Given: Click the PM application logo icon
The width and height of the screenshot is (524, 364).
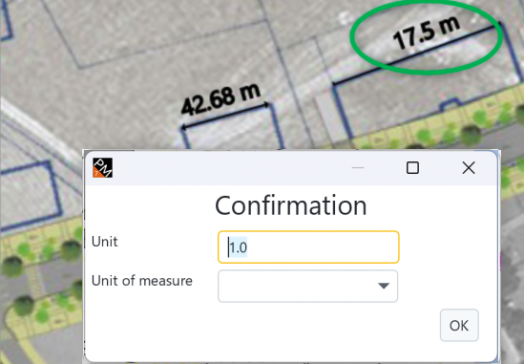Looking at the screenshot, I should (103, 168).
